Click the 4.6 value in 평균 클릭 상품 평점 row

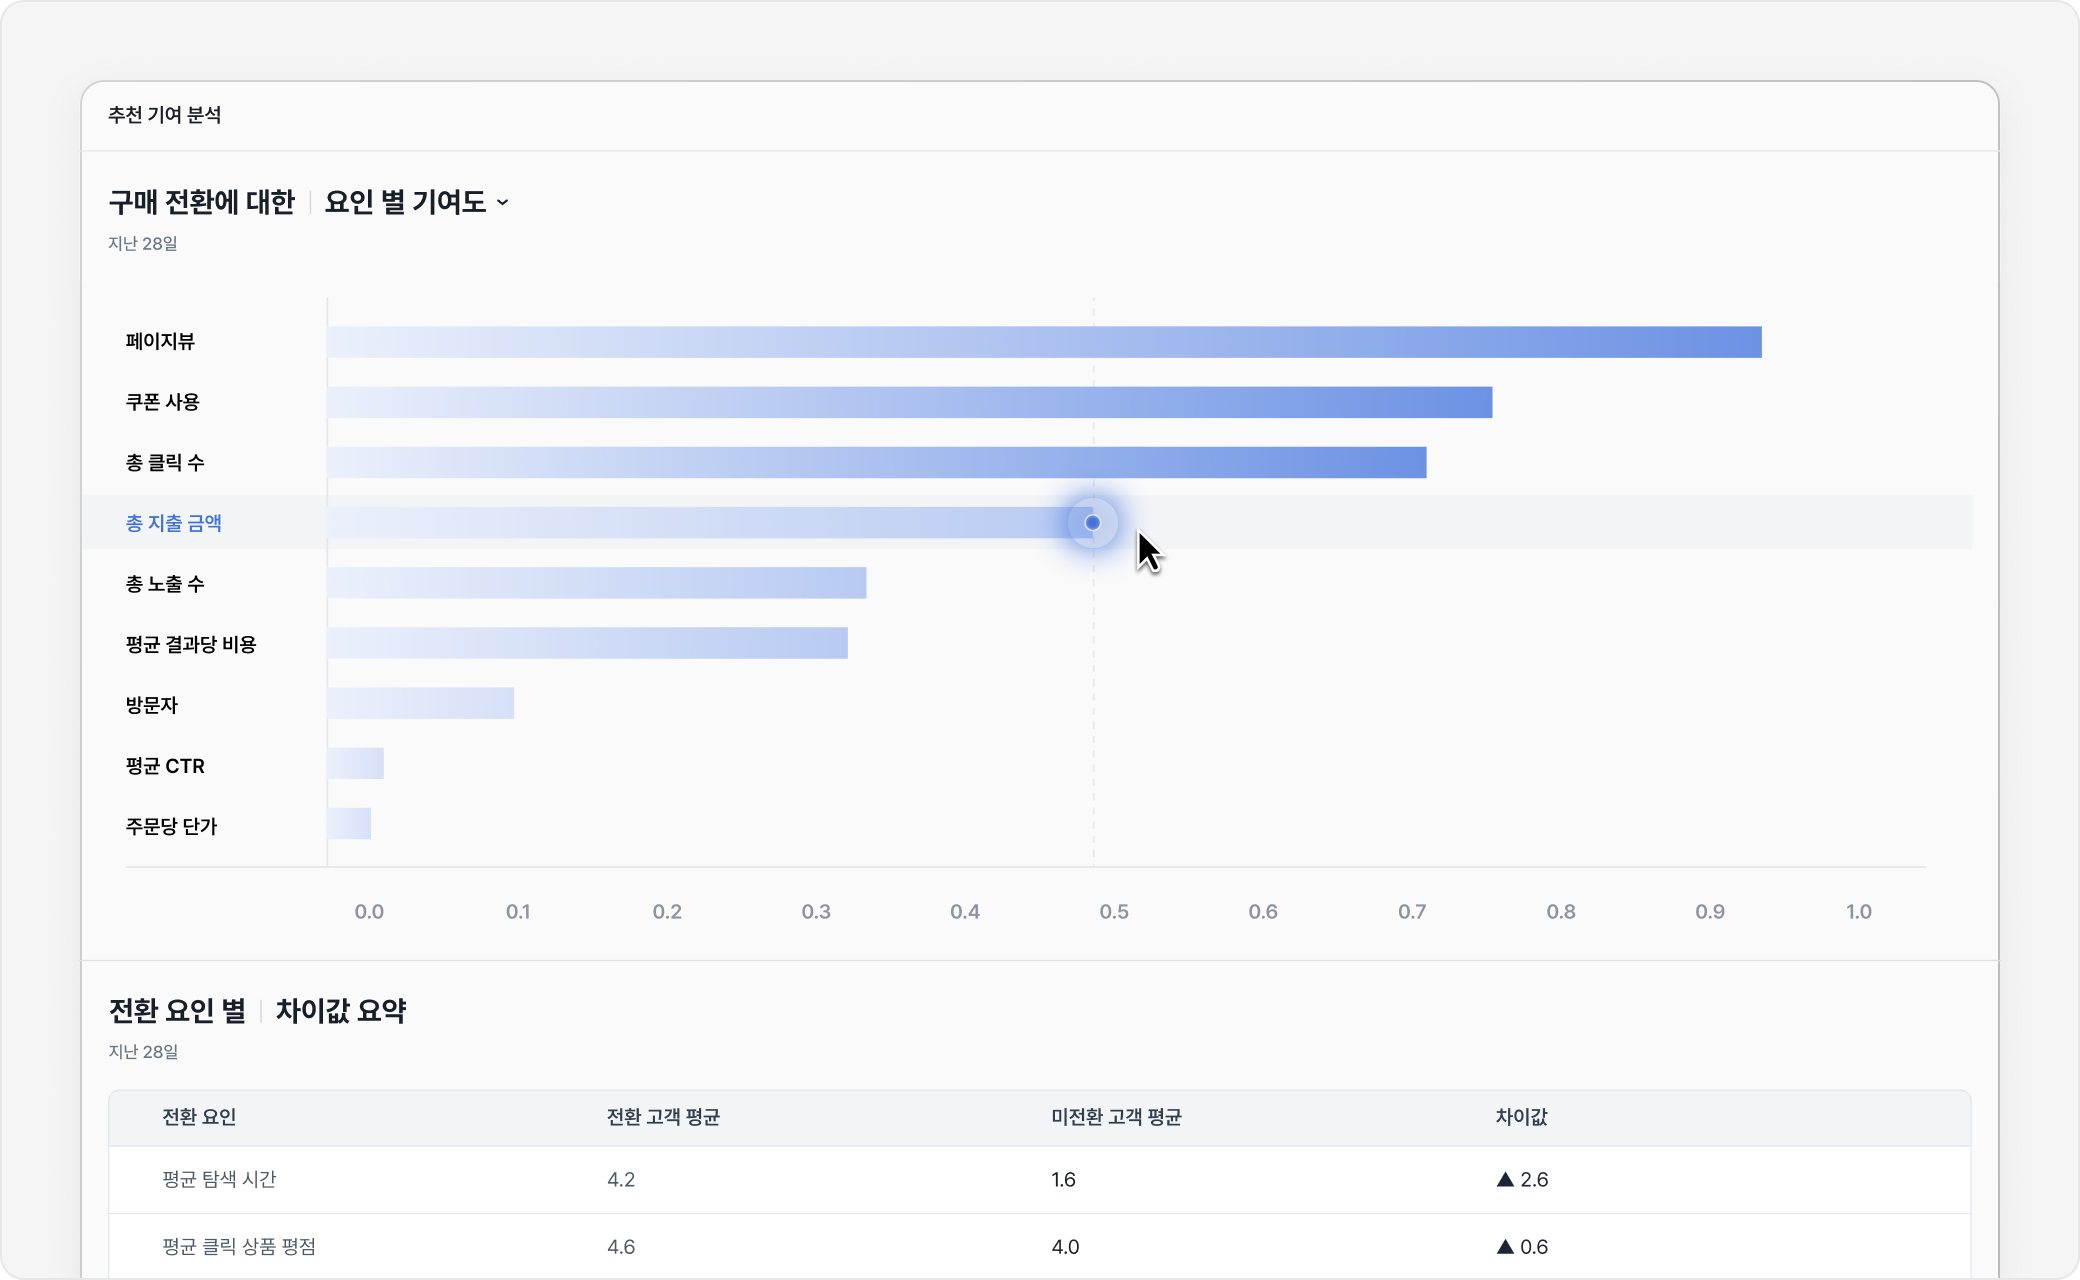pos(621,1247)
